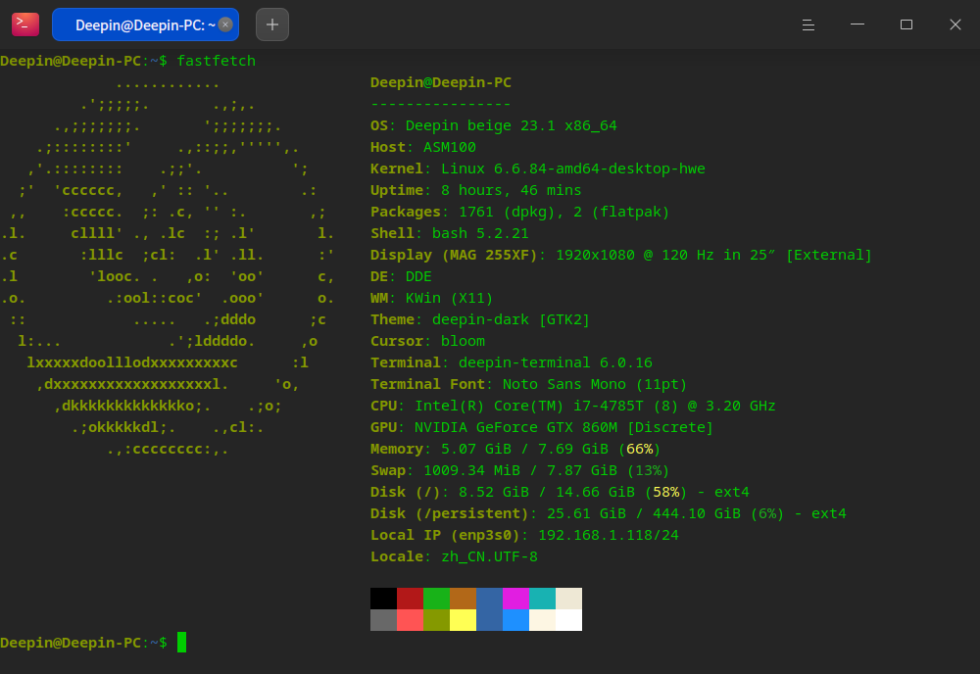Close the terminal window

click(x=955, y=24)
